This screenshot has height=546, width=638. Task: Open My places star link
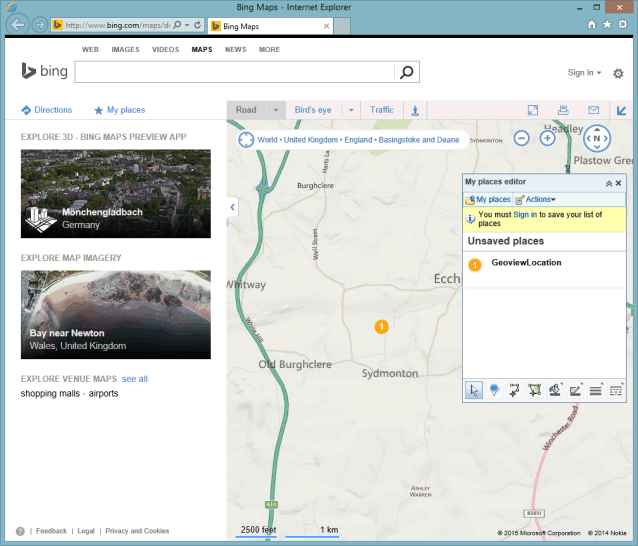(x=120, y=110)
